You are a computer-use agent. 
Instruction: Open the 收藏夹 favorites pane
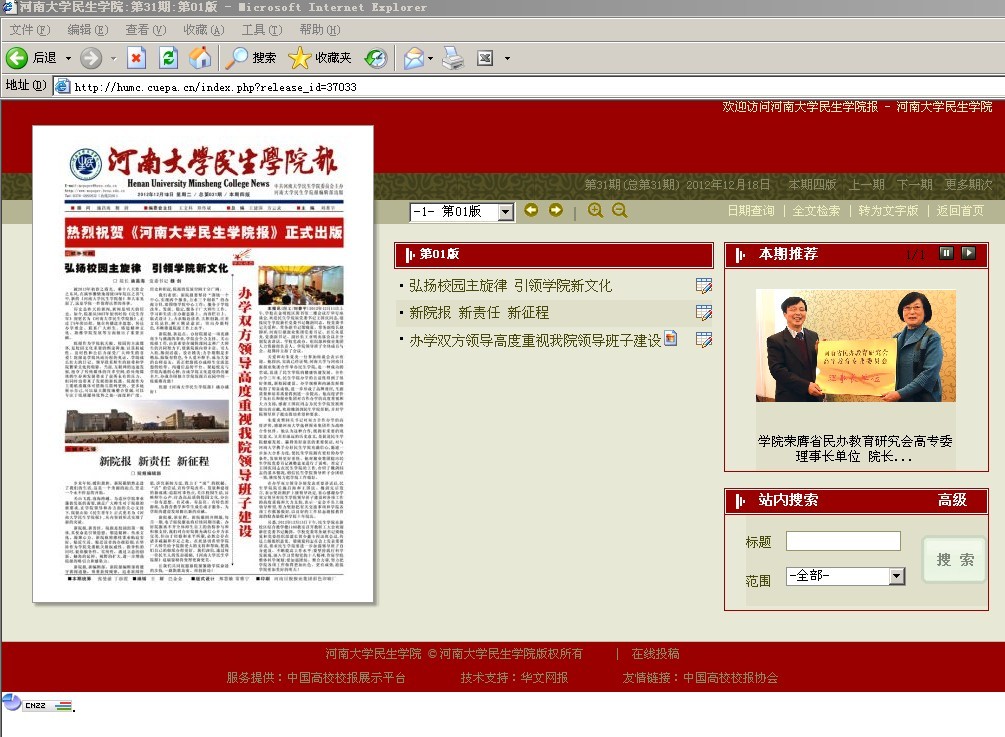click(x=320, y=58)
